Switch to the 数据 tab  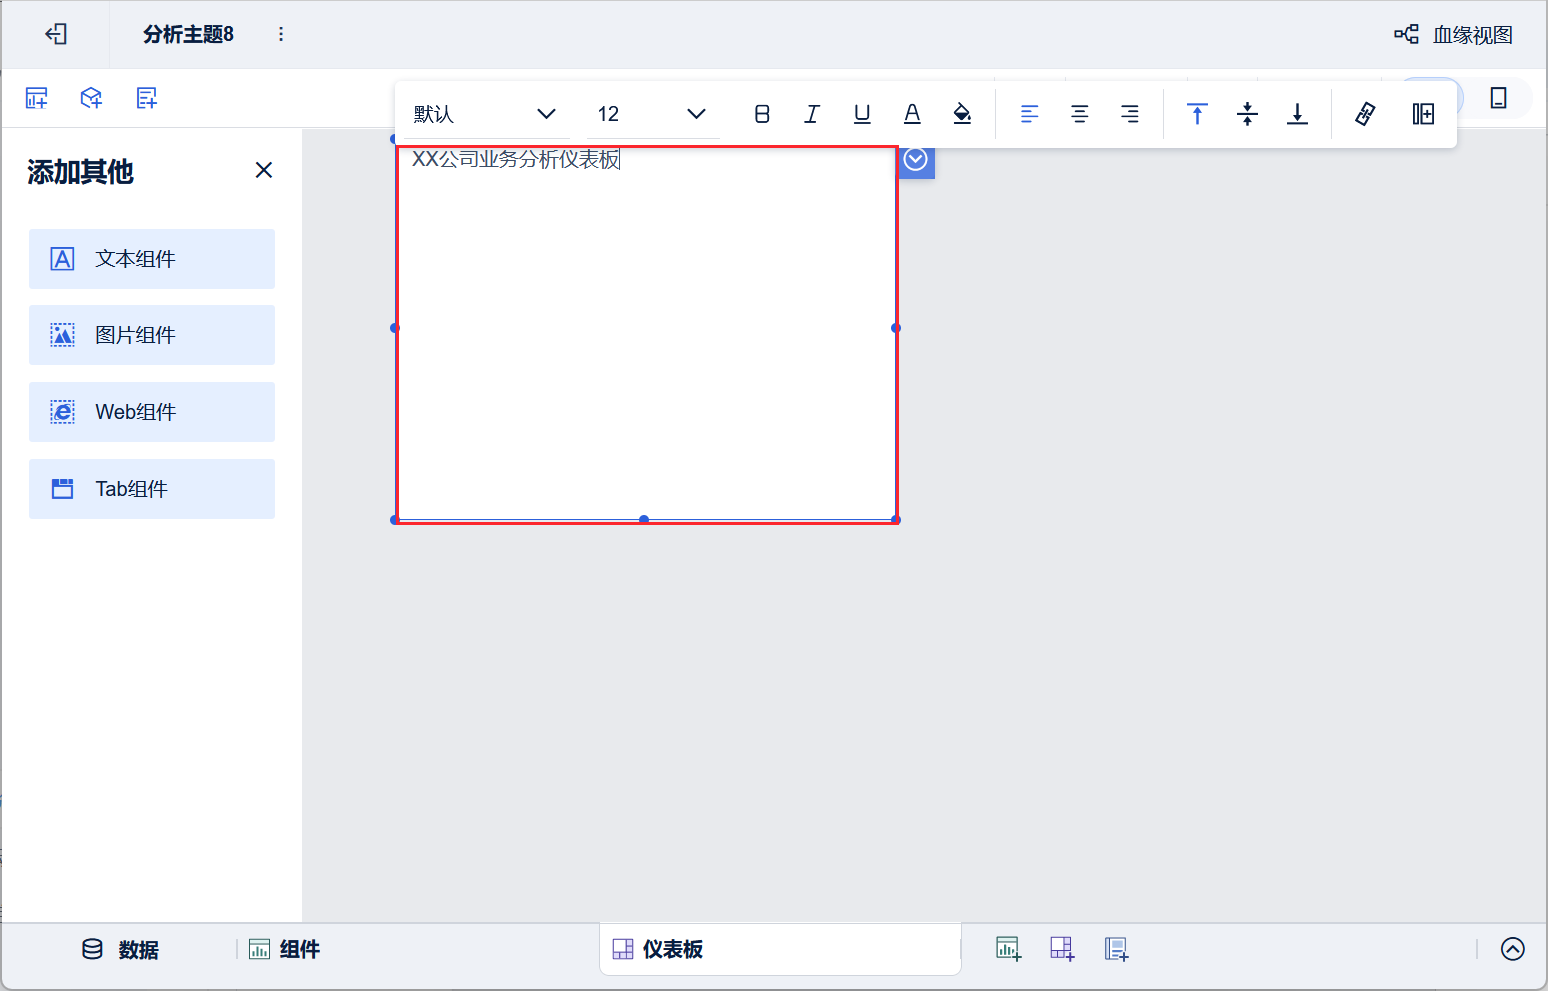point(120,949)
